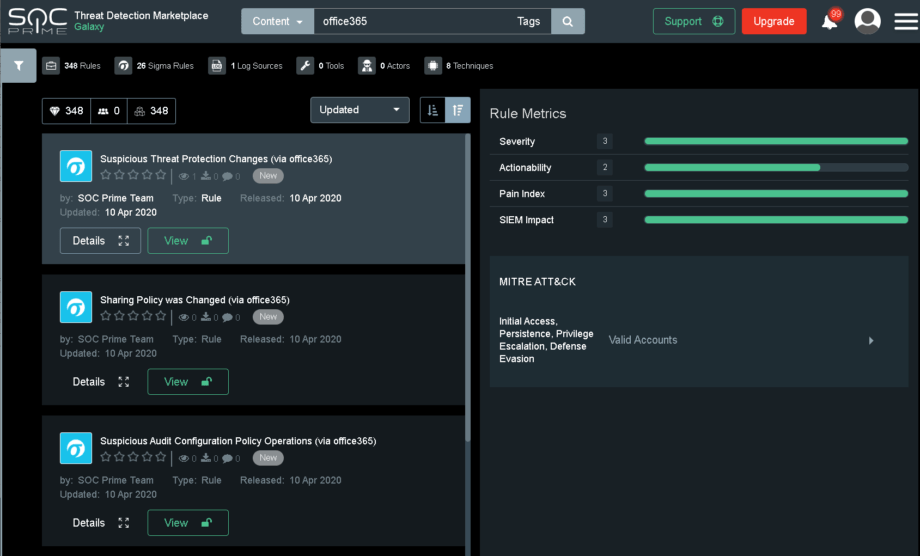
Task: Click the Rules briefcase icon
Action: pos(52,66)
